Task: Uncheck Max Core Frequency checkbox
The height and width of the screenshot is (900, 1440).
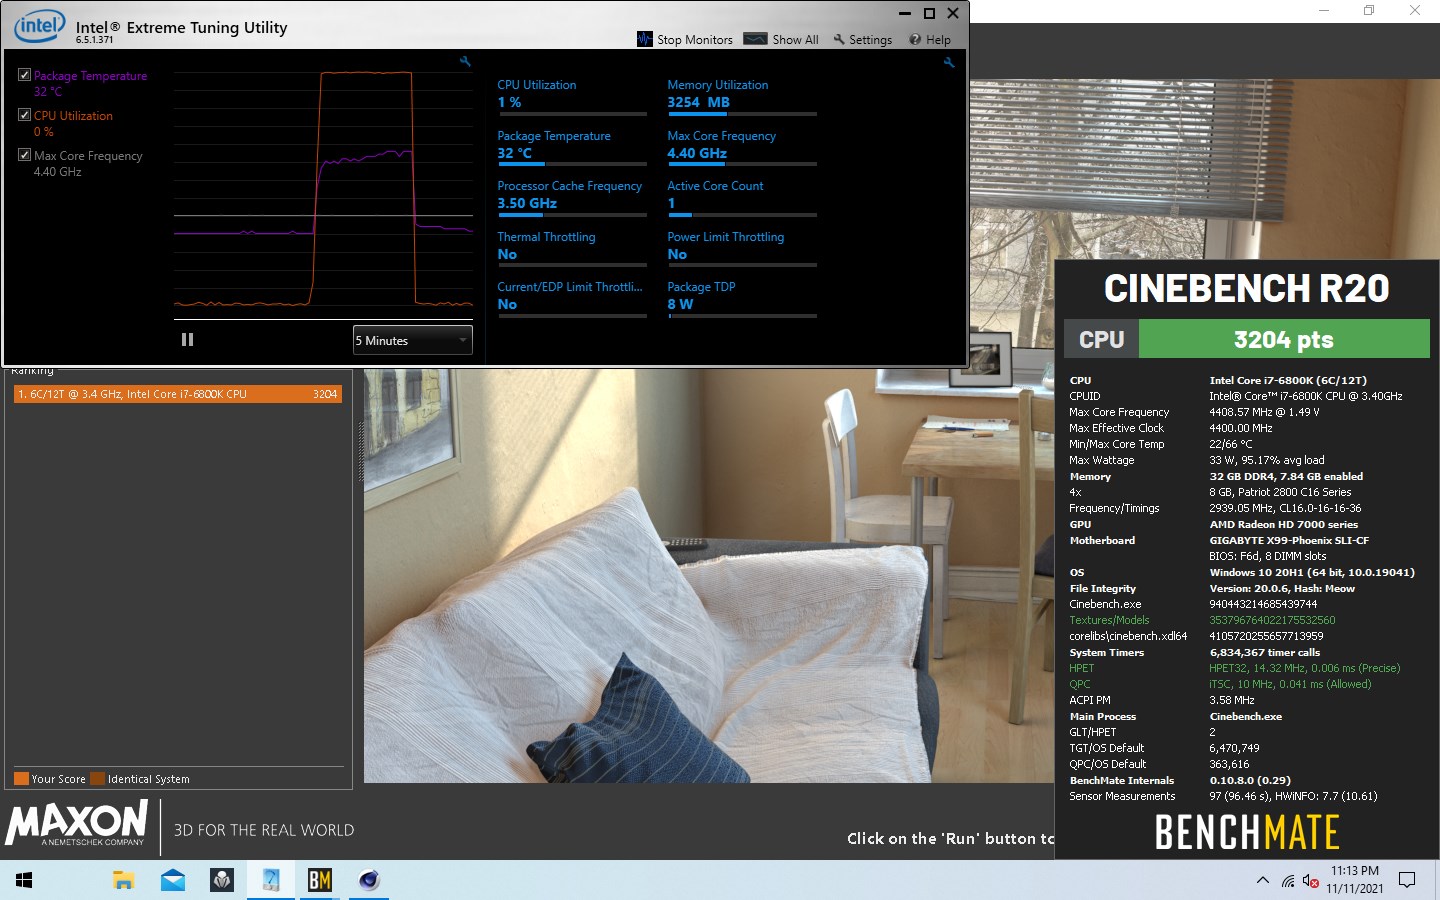Action: pos(24,155)
